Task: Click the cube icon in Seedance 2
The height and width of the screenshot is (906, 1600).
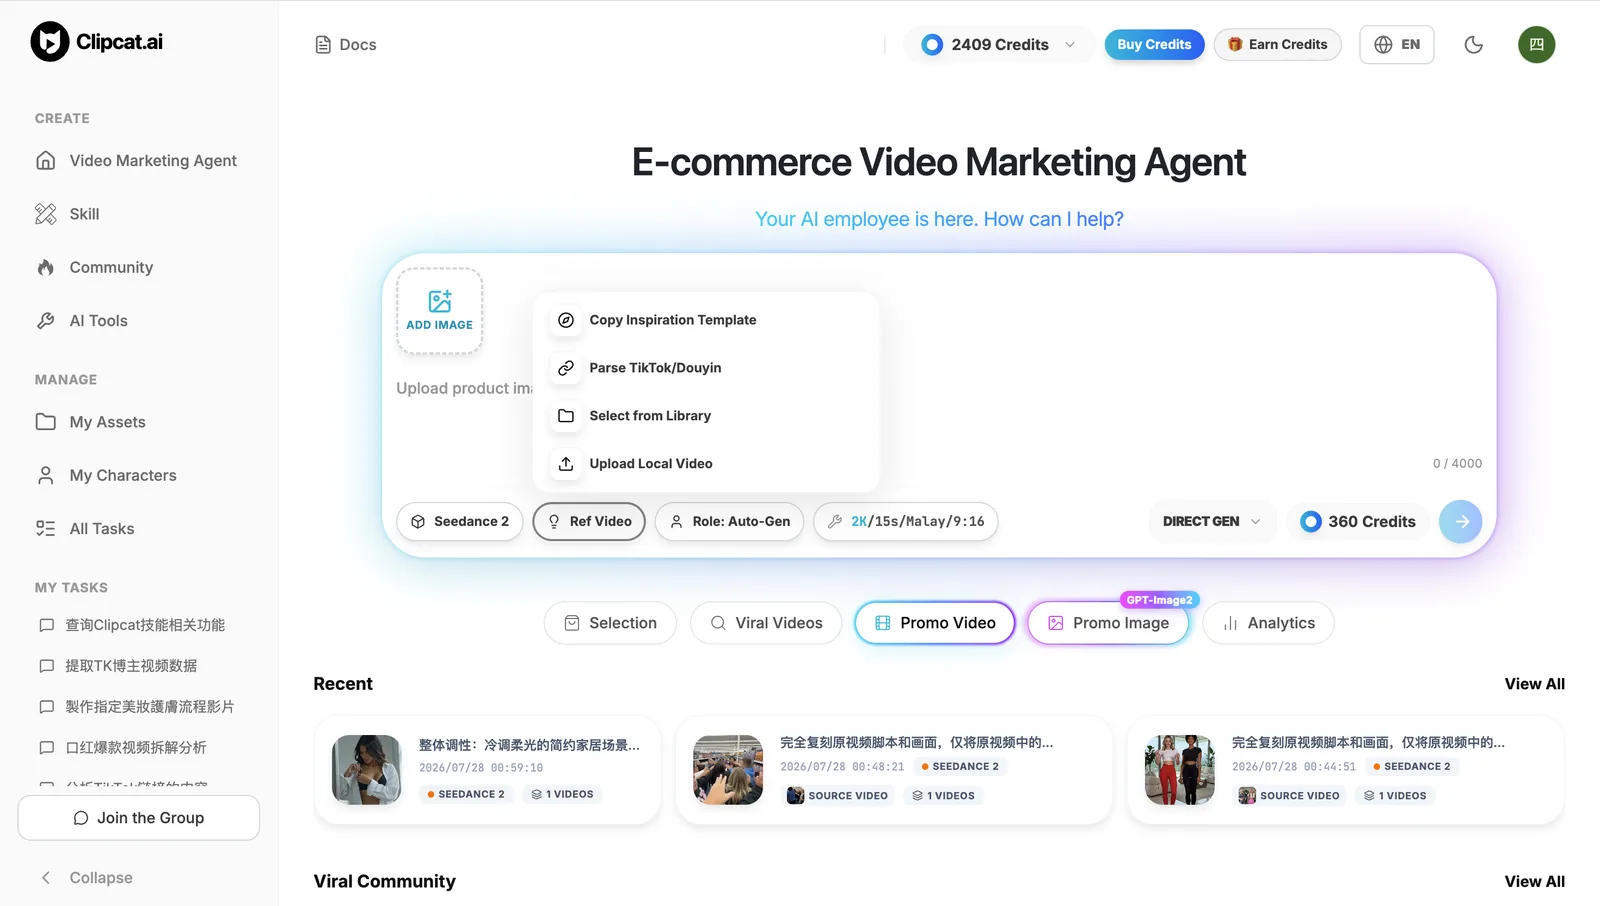Action: [x=418, y=522]
